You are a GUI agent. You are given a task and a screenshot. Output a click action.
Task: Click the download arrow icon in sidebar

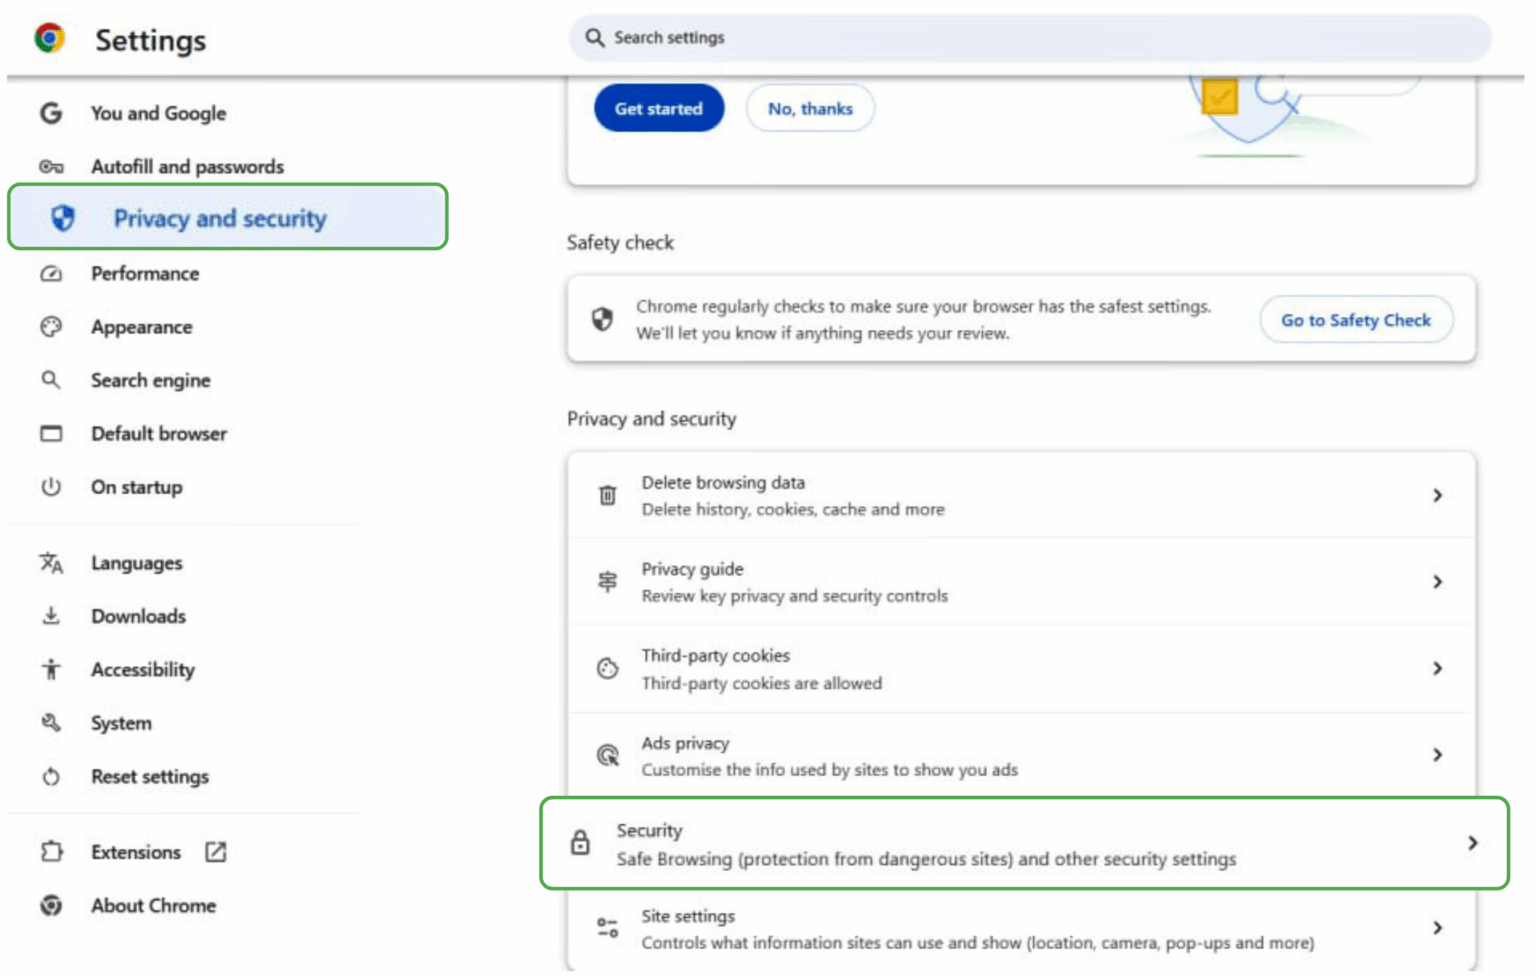[x=51, y=616]
